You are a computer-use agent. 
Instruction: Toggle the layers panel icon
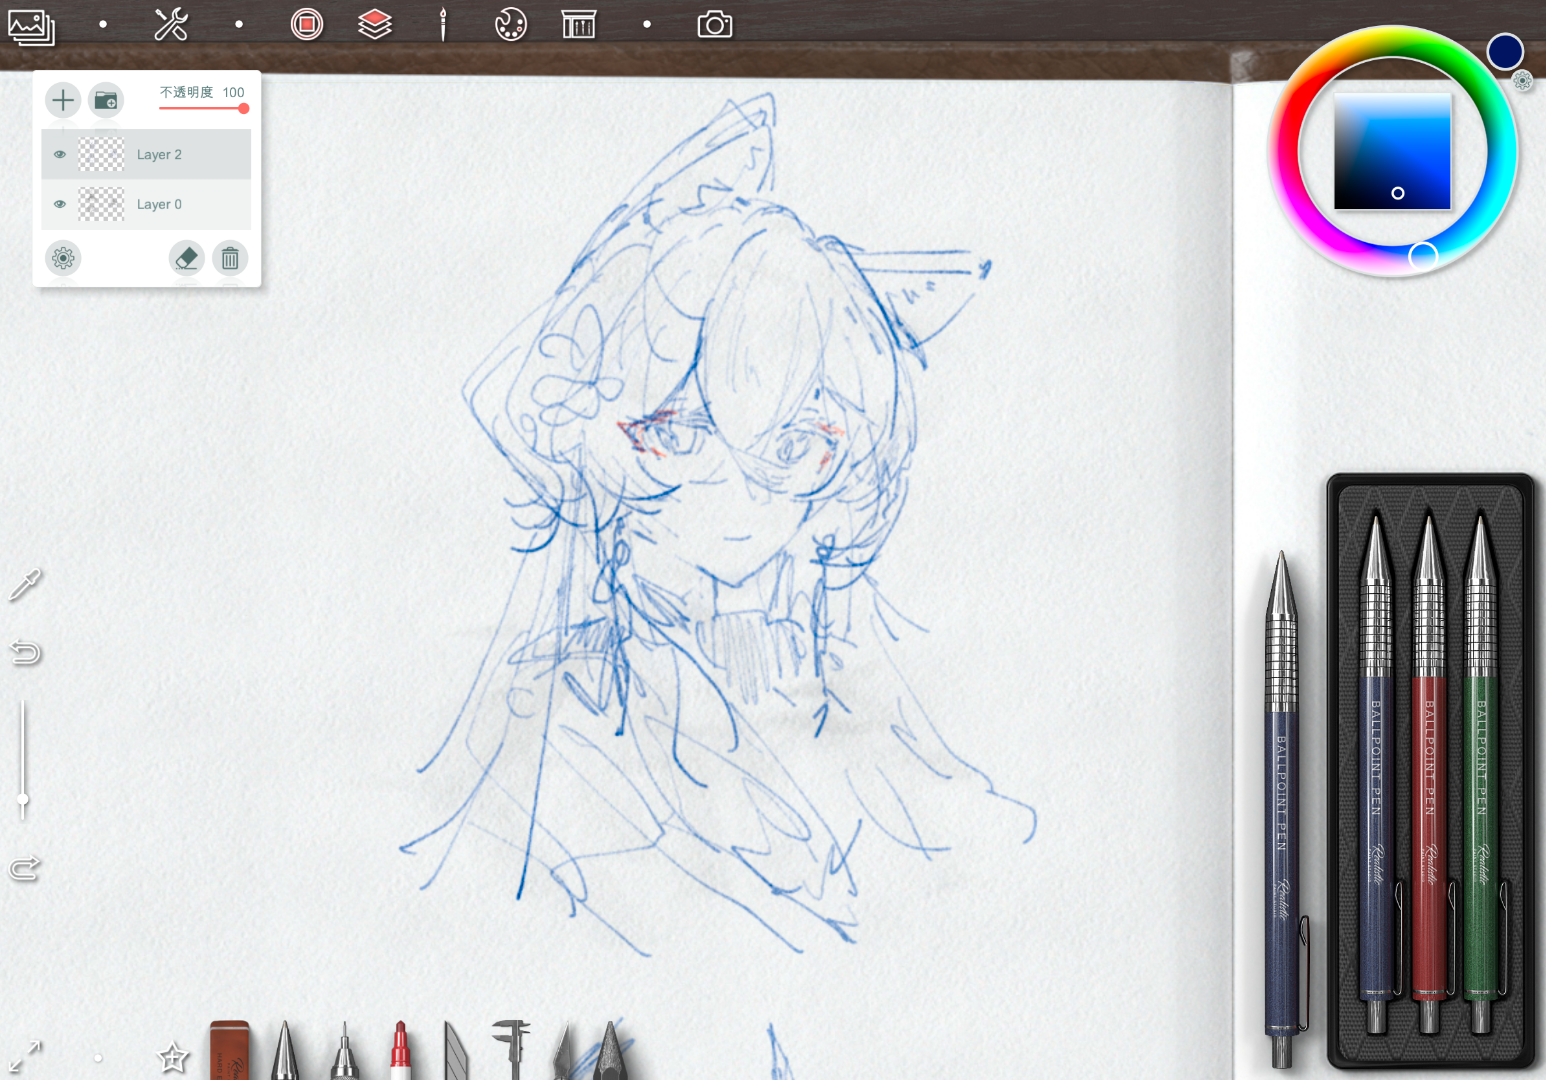pyautogui.click(x=375, y=24)
